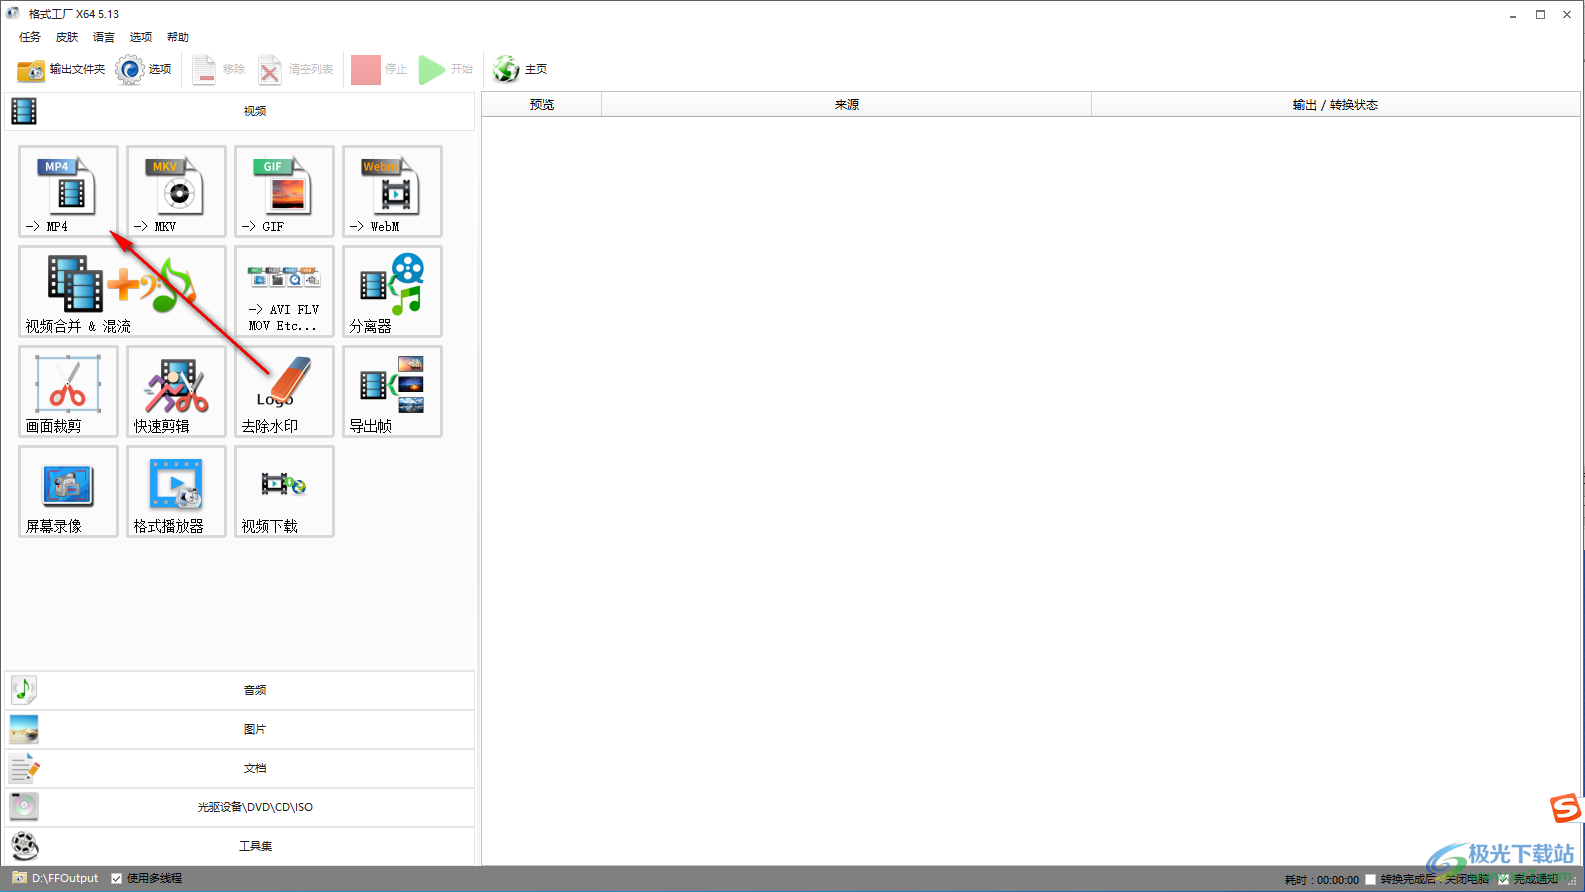
Task: Open the GIF conversion tool
Action: click(x=284, y=191)
